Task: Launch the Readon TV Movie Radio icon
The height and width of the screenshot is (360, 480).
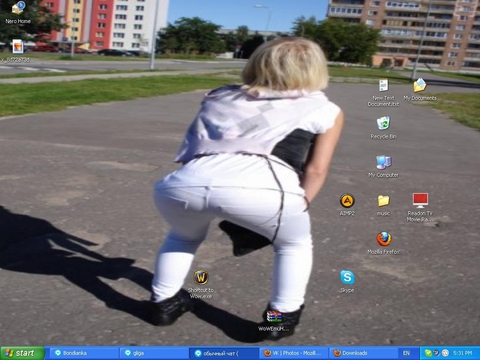Action: (420, 207)
